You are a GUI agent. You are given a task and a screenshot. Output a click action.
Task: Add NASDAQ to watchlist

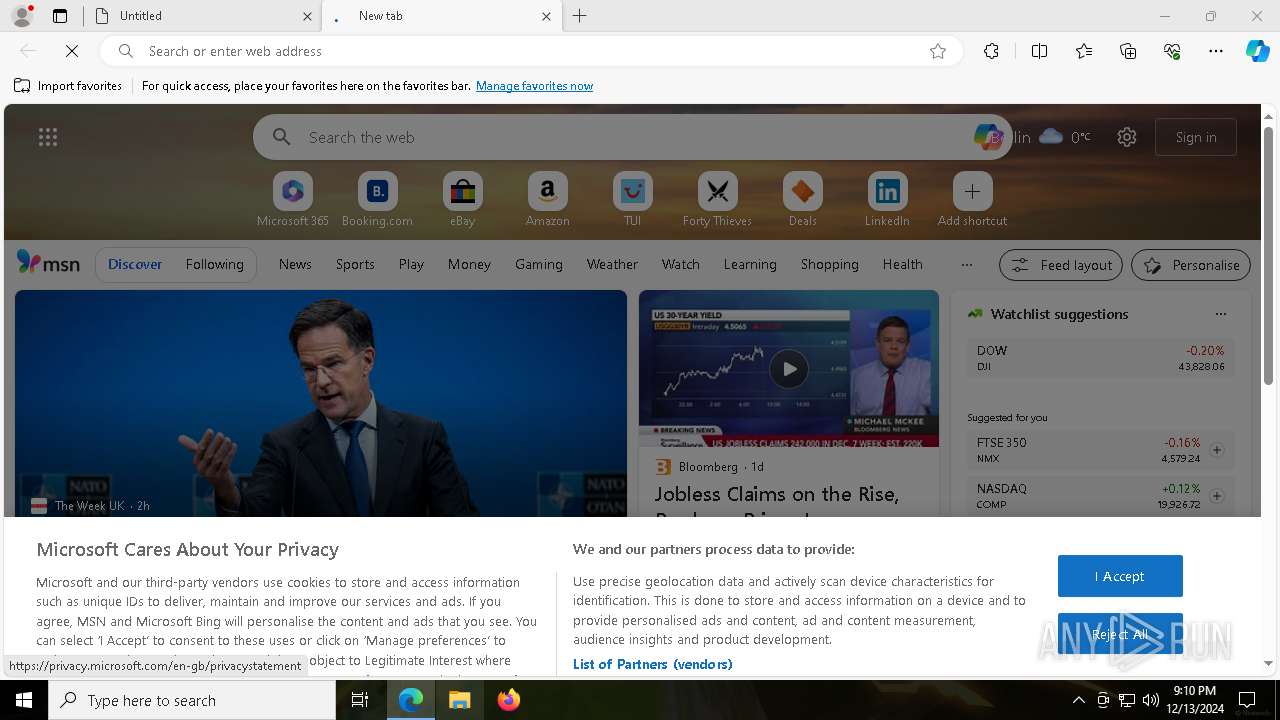coord(1217,496)
